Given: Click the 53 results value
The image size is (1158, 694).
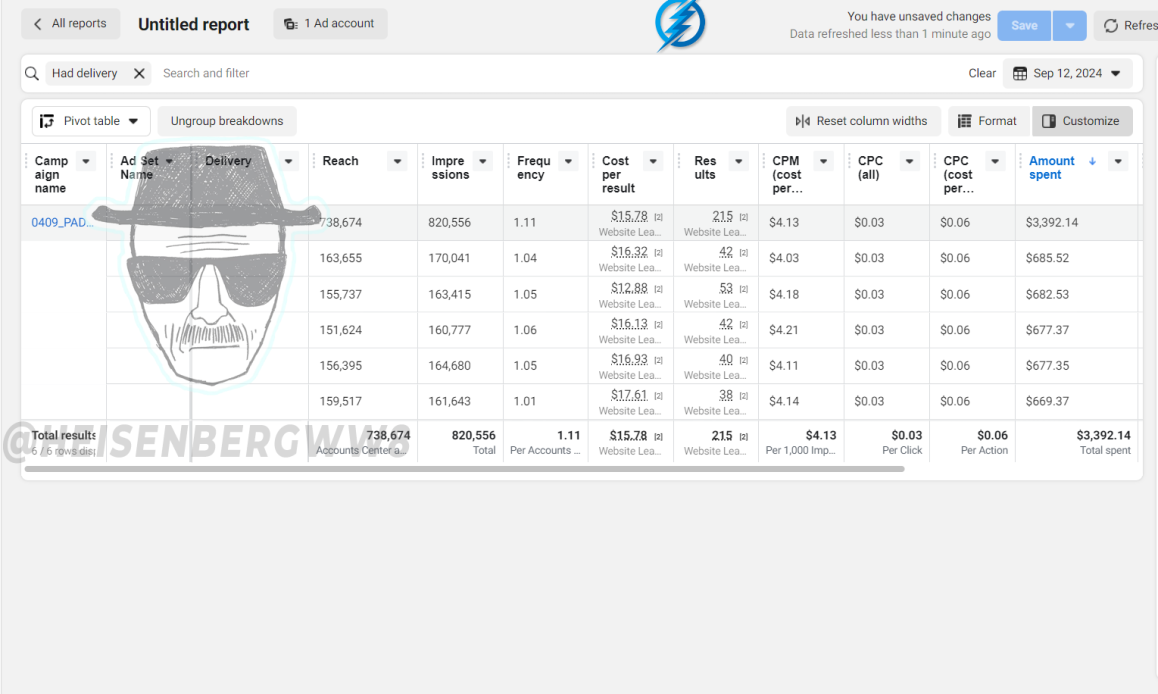Looking at the screenshot, I should (726, 288).
